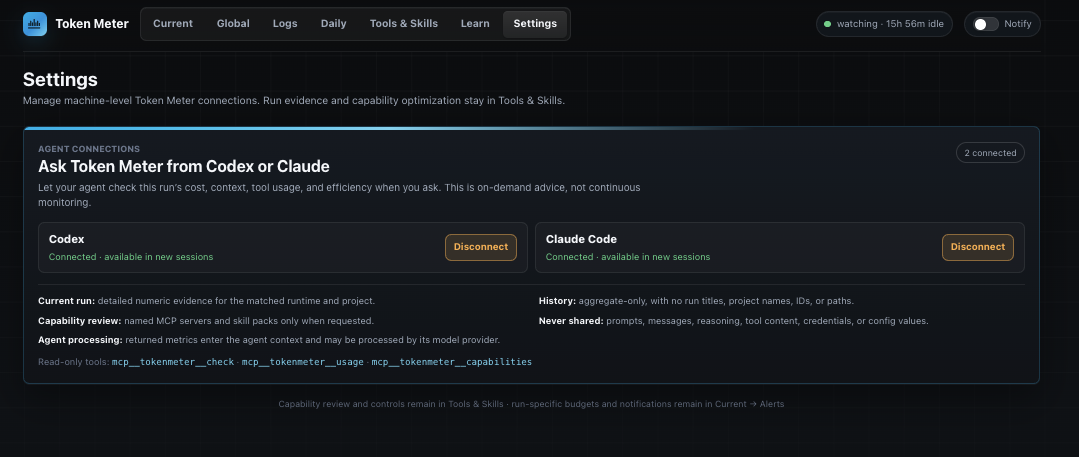The width and height of the screenshot is (1079, 457).
Task: Click the on-demand advice description paragraph
Action: coord(339,195)
